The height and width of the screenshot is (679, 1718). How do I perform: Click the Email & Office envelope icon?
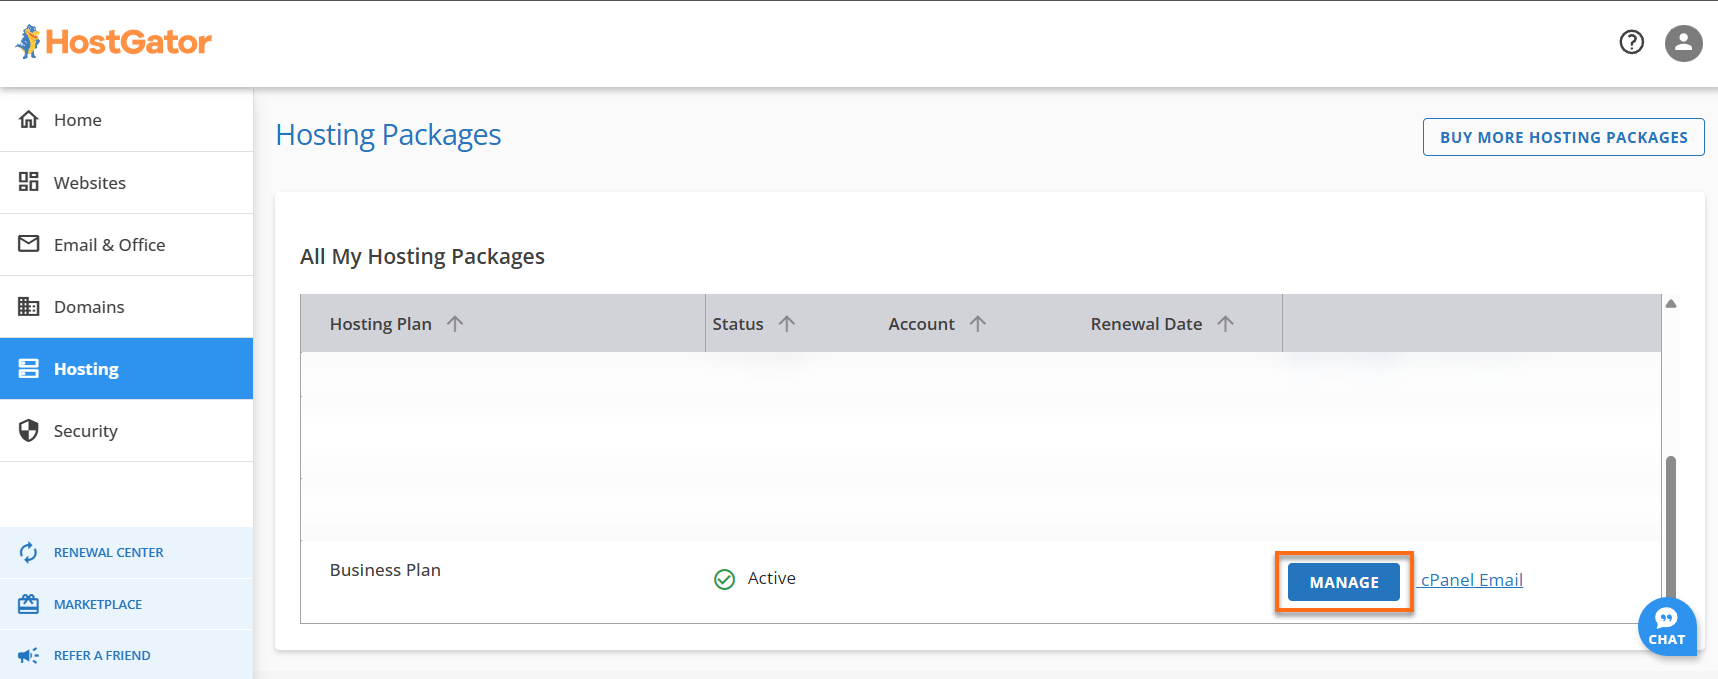pyautogui.click(x=29, y=244)
